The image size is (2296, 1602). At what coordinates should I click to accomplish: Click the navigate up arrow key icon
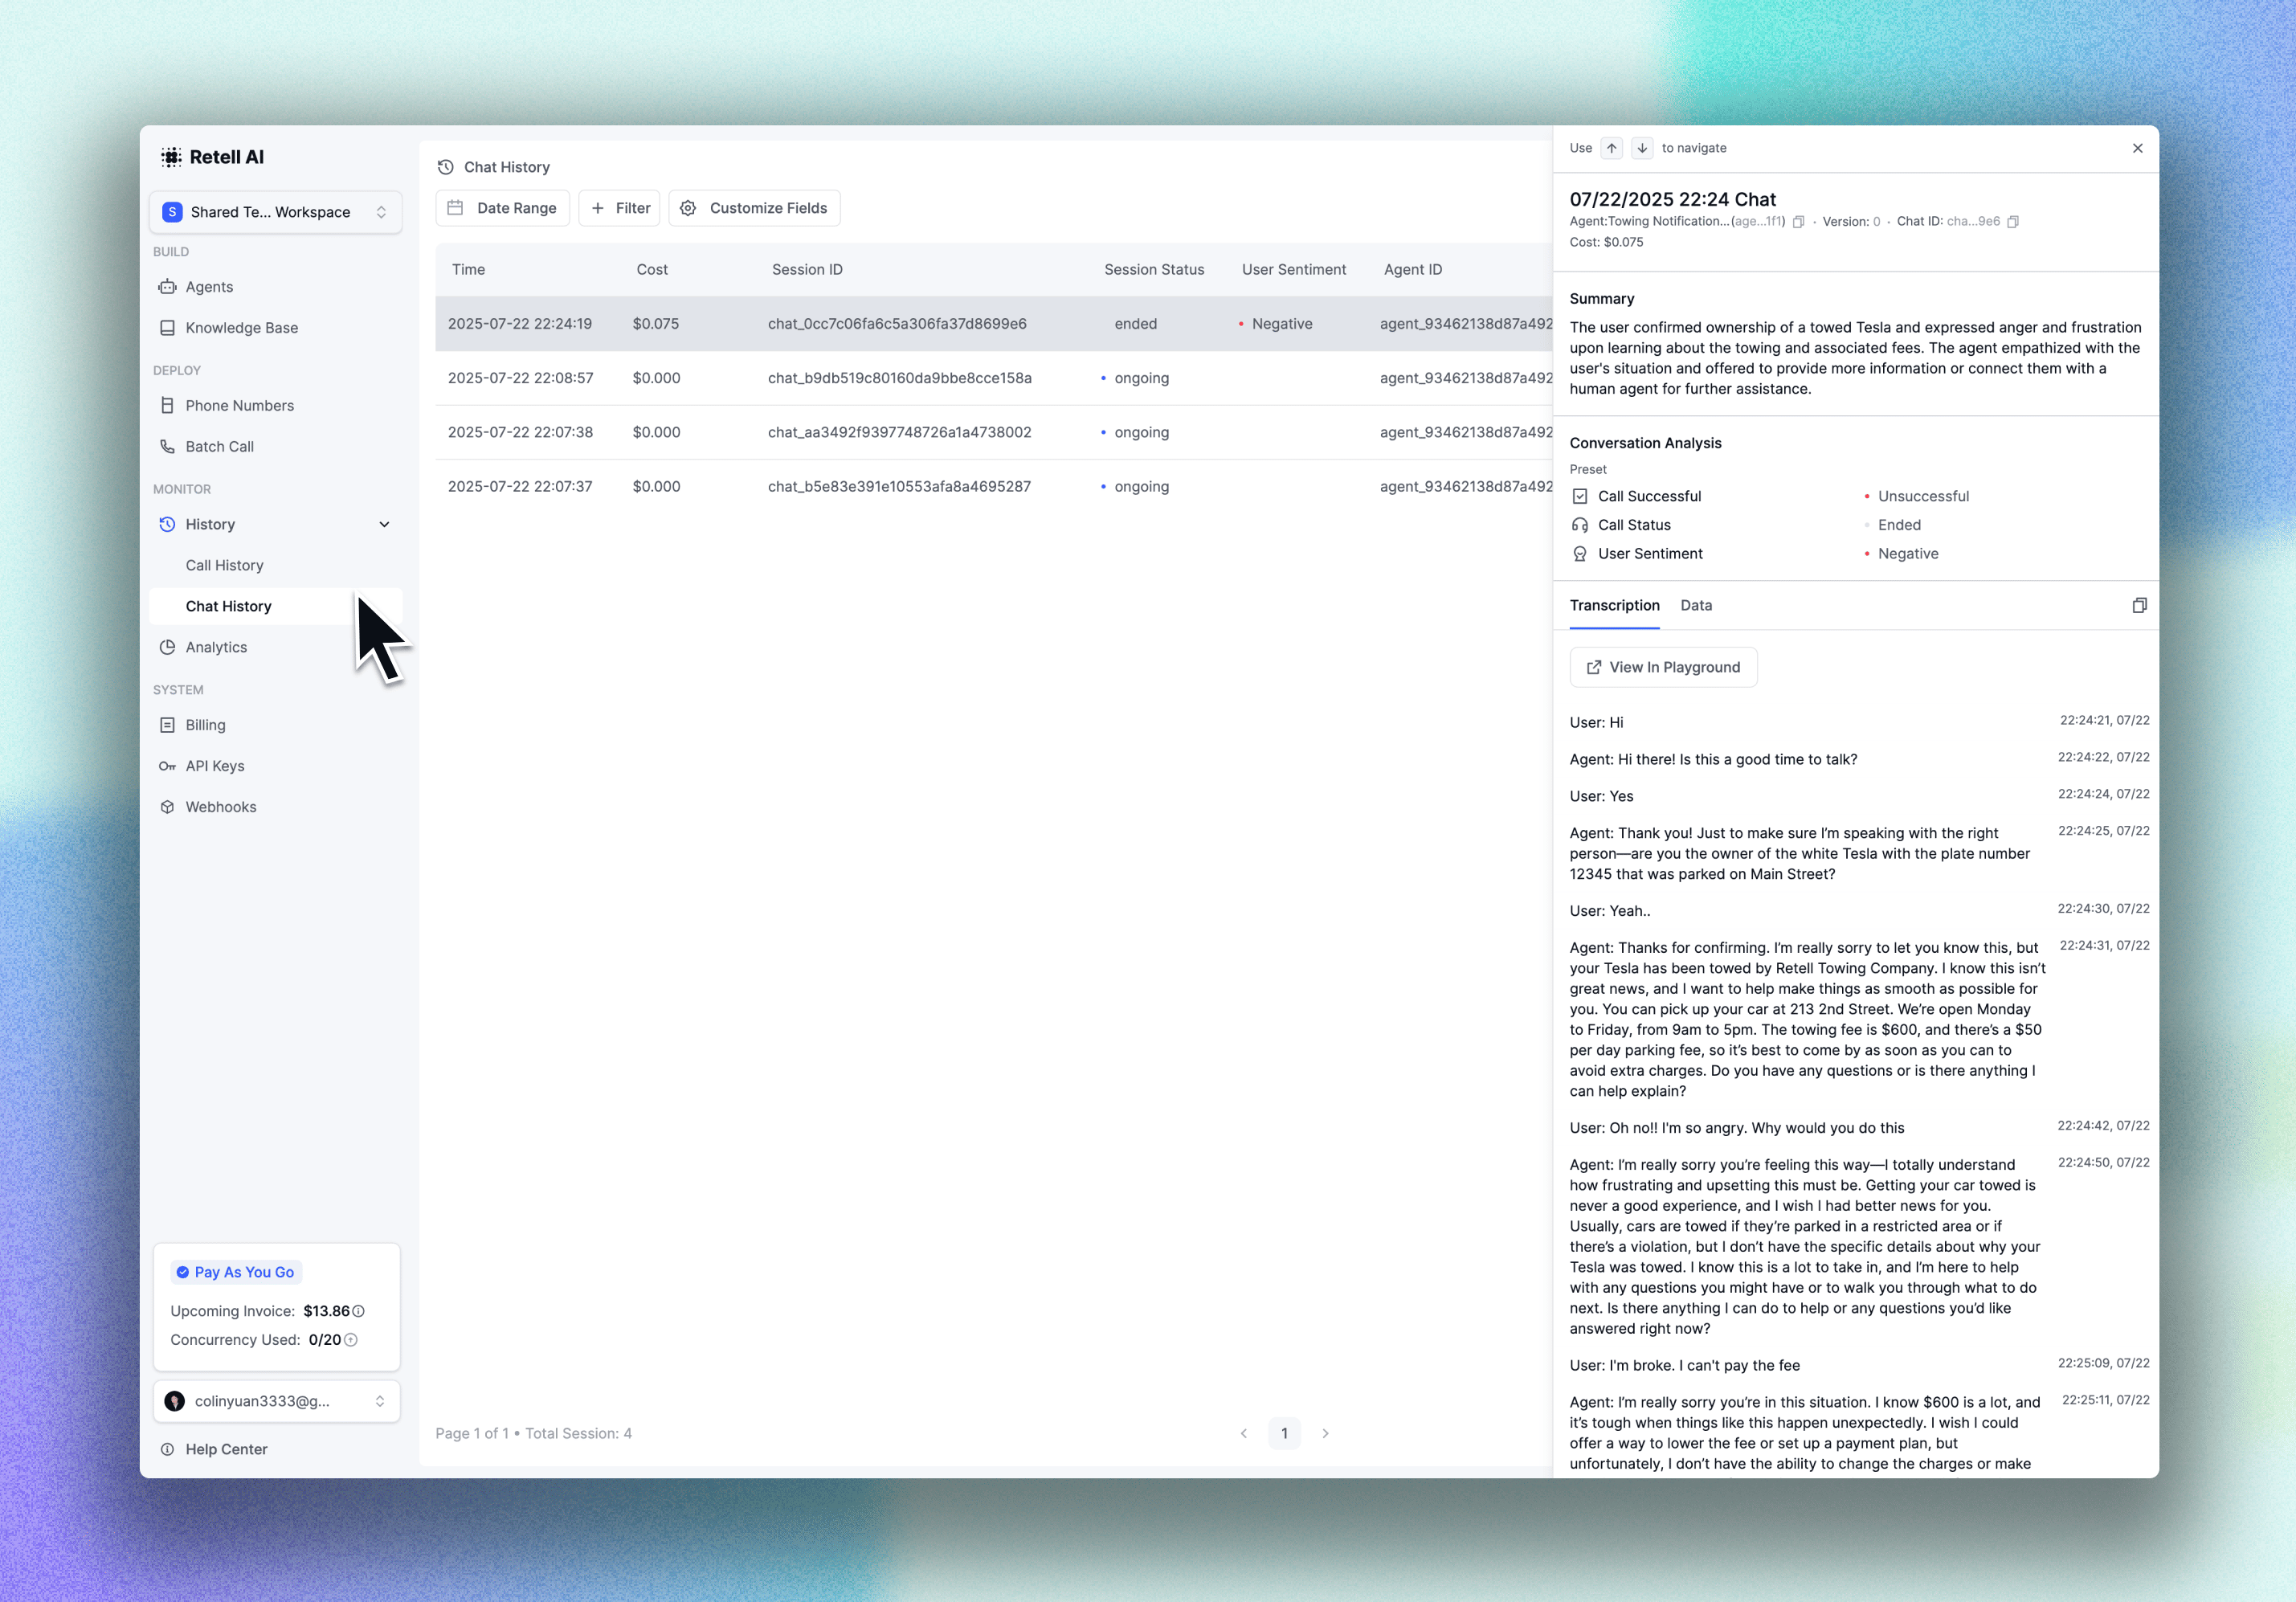[1611, 148]
